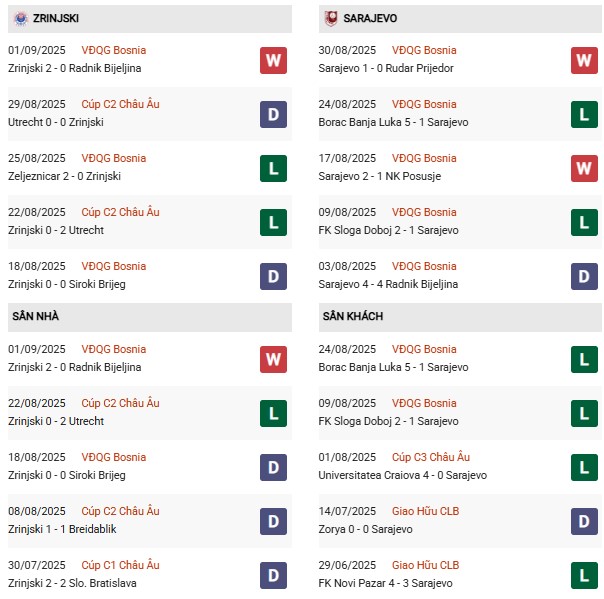Click the Sarajevo club crest icon
604x599 pixels.
(x=331, y=18)
